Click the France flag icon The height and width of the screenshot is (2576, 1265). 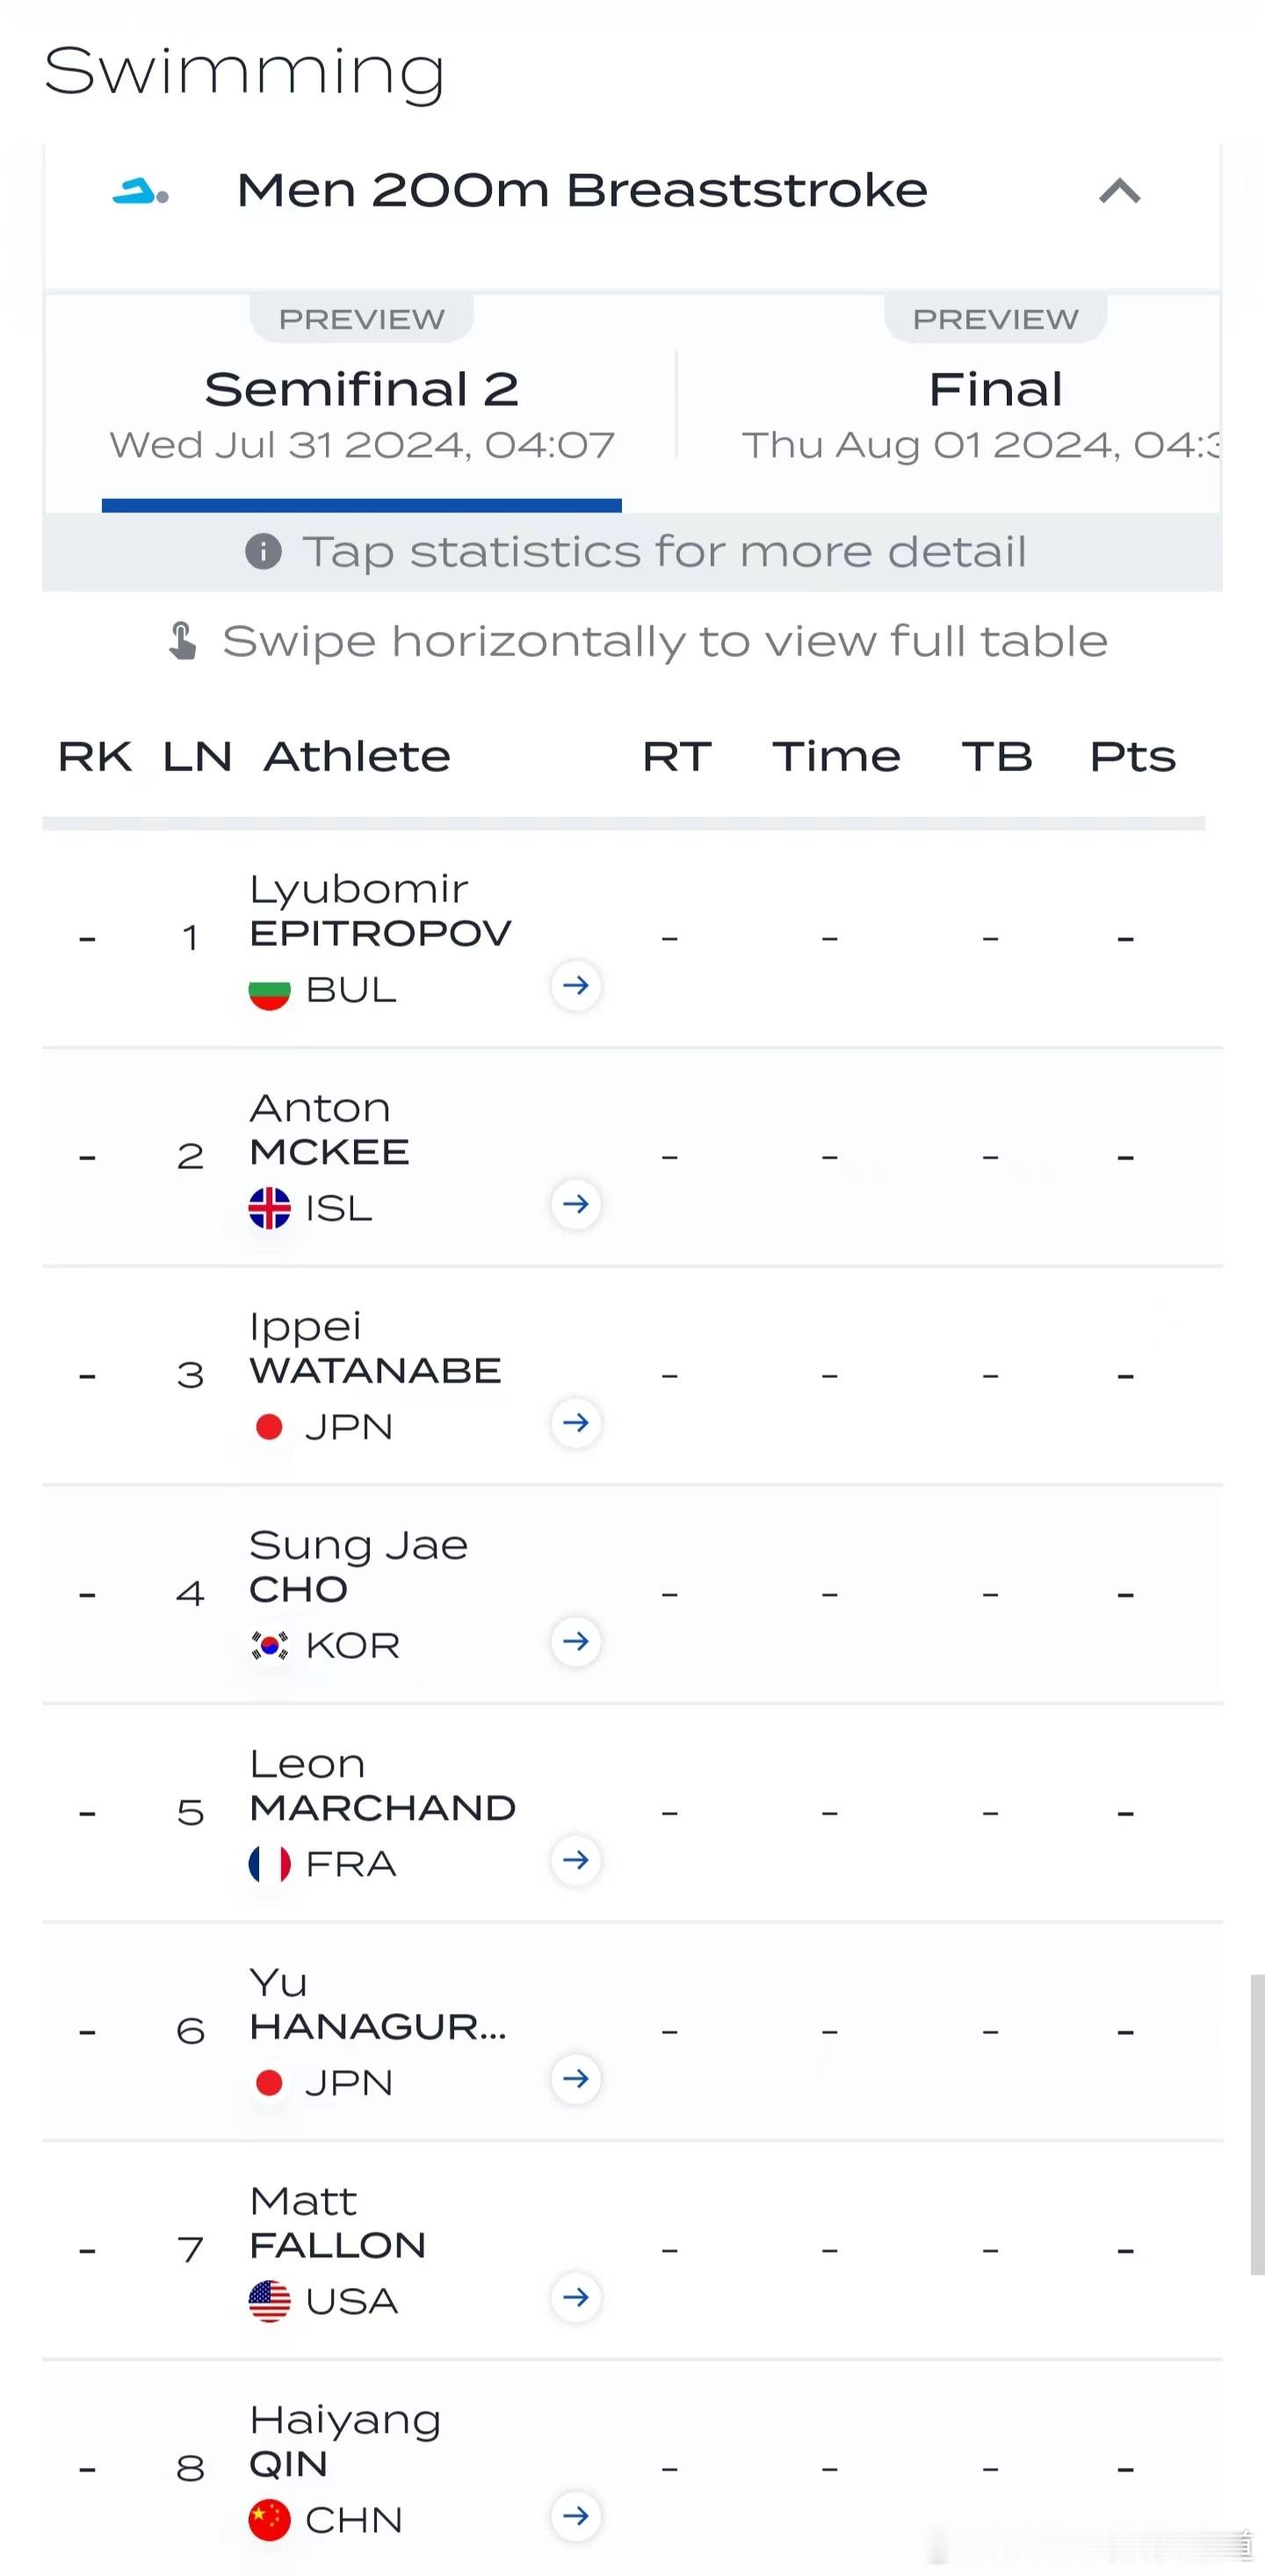269,1864
